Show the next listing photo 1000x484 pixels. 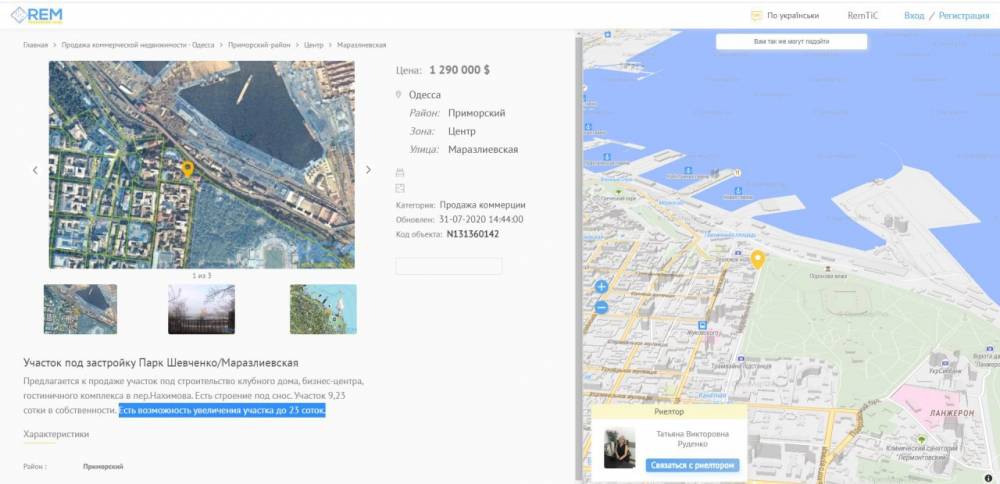[x=368, y=170]
